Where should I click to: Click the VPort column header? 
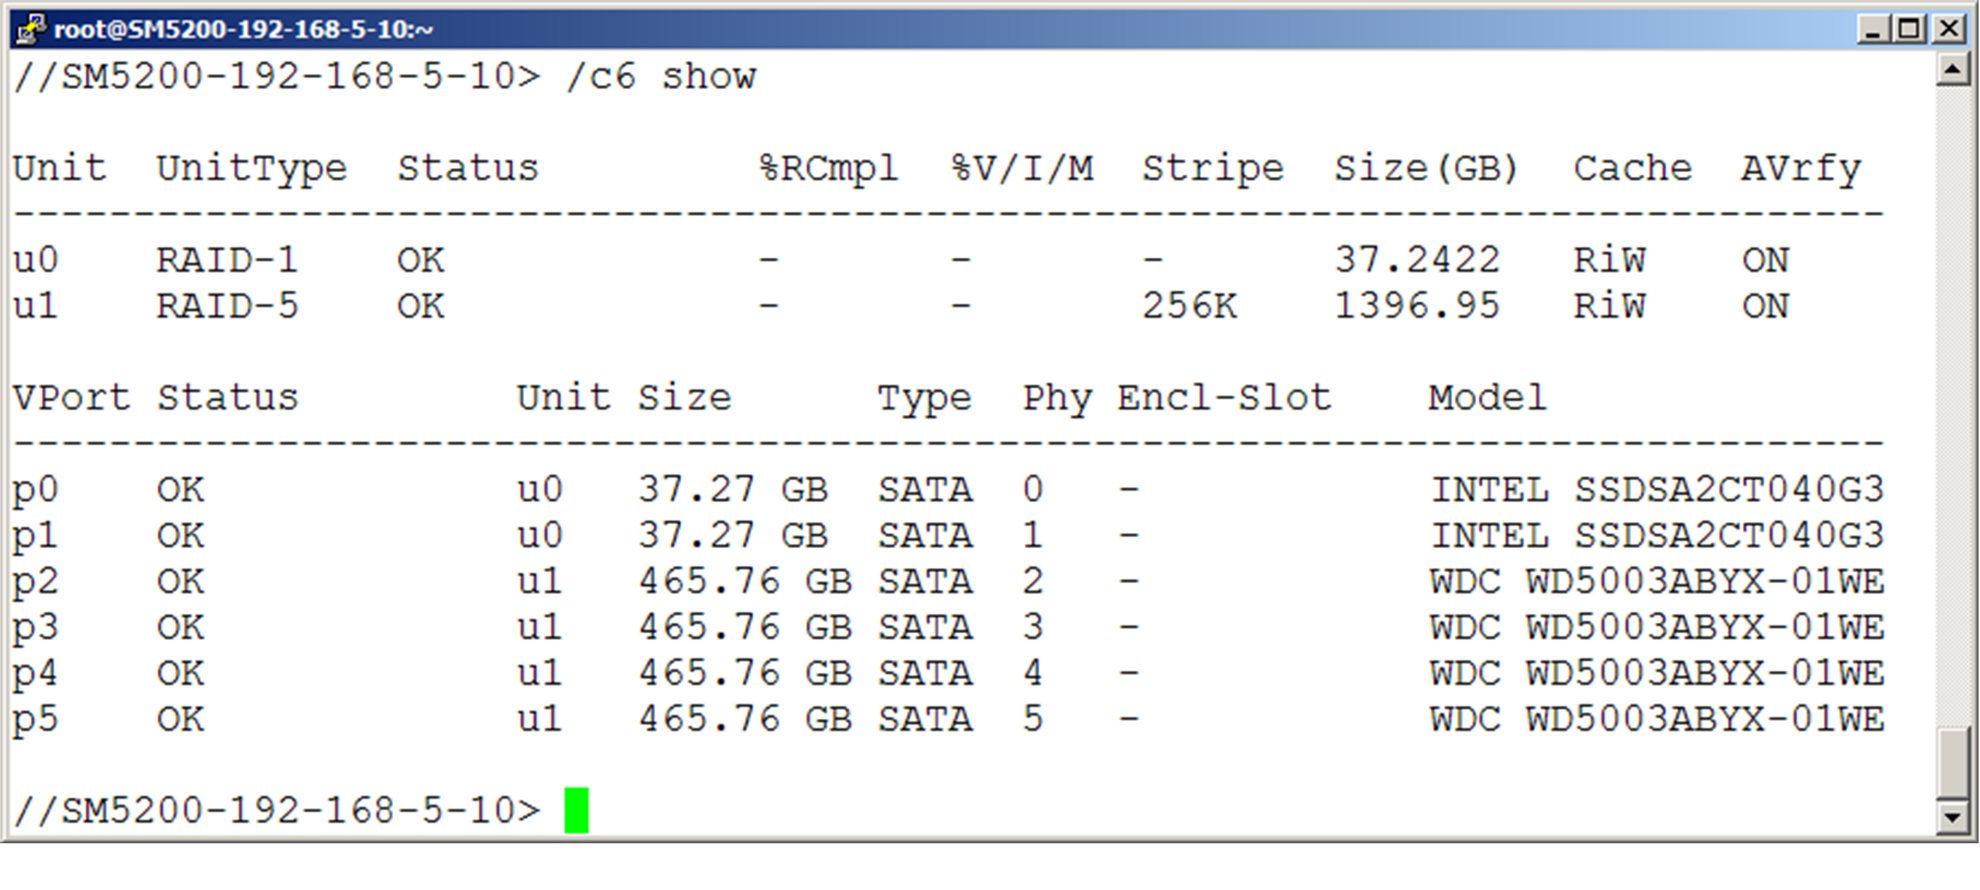point(70,397)
